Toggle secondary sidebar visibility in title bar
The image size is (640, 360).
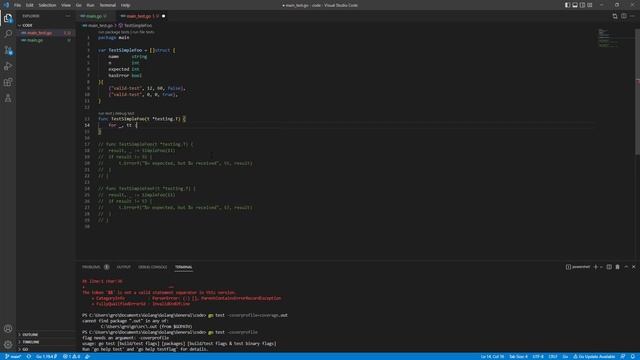point(582,5)
